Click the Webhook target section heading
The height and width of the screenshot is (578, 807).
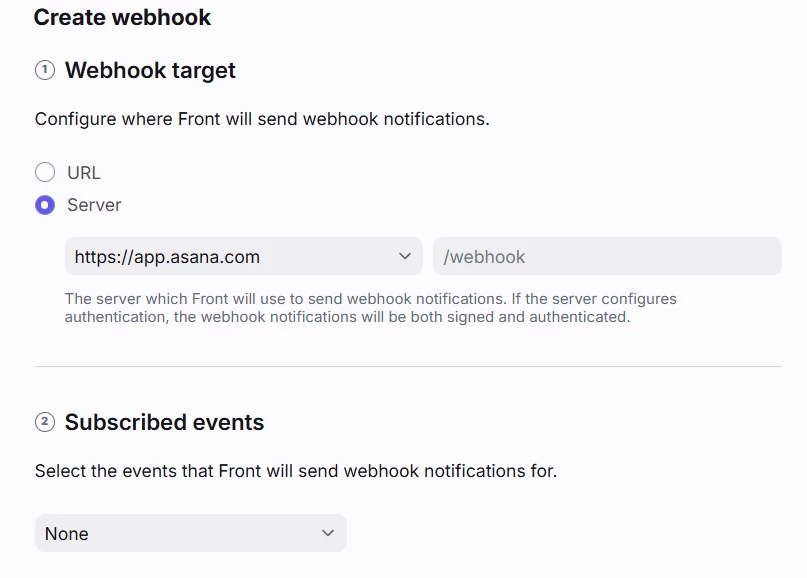pos(150,71)
